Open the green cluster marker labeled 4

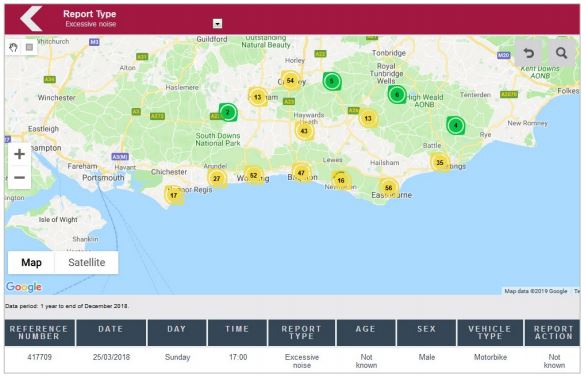click(456, 125)
